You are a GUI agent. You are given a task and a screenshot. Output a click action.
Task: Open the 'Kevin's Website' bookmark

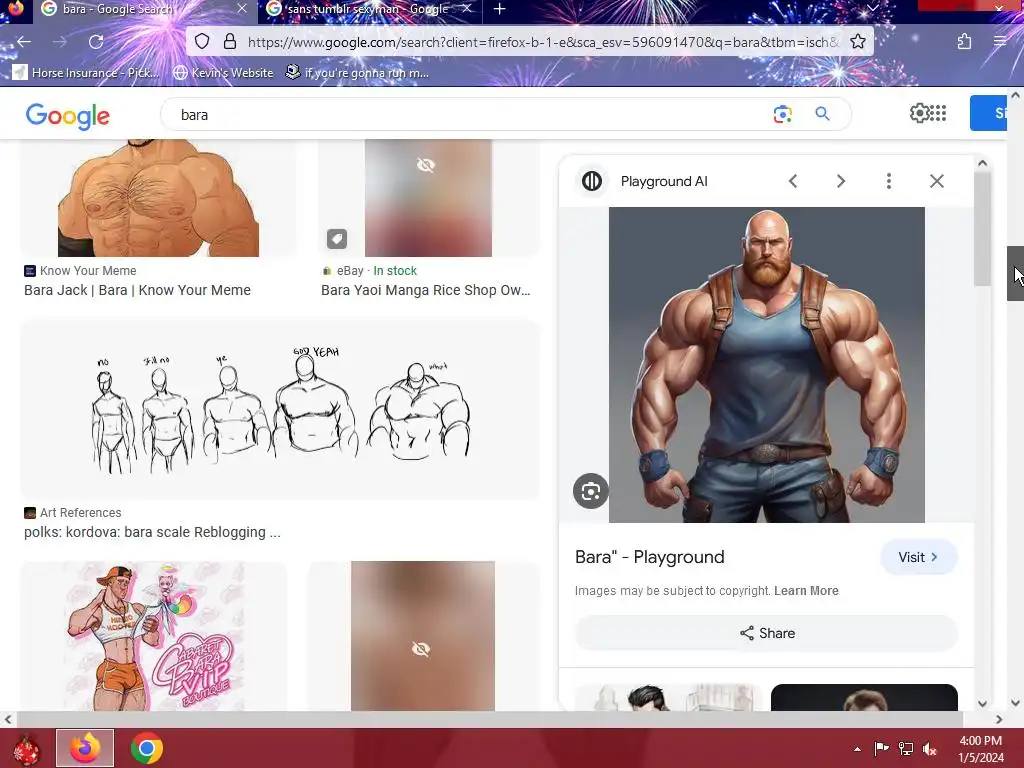click(x=223, y=72)
